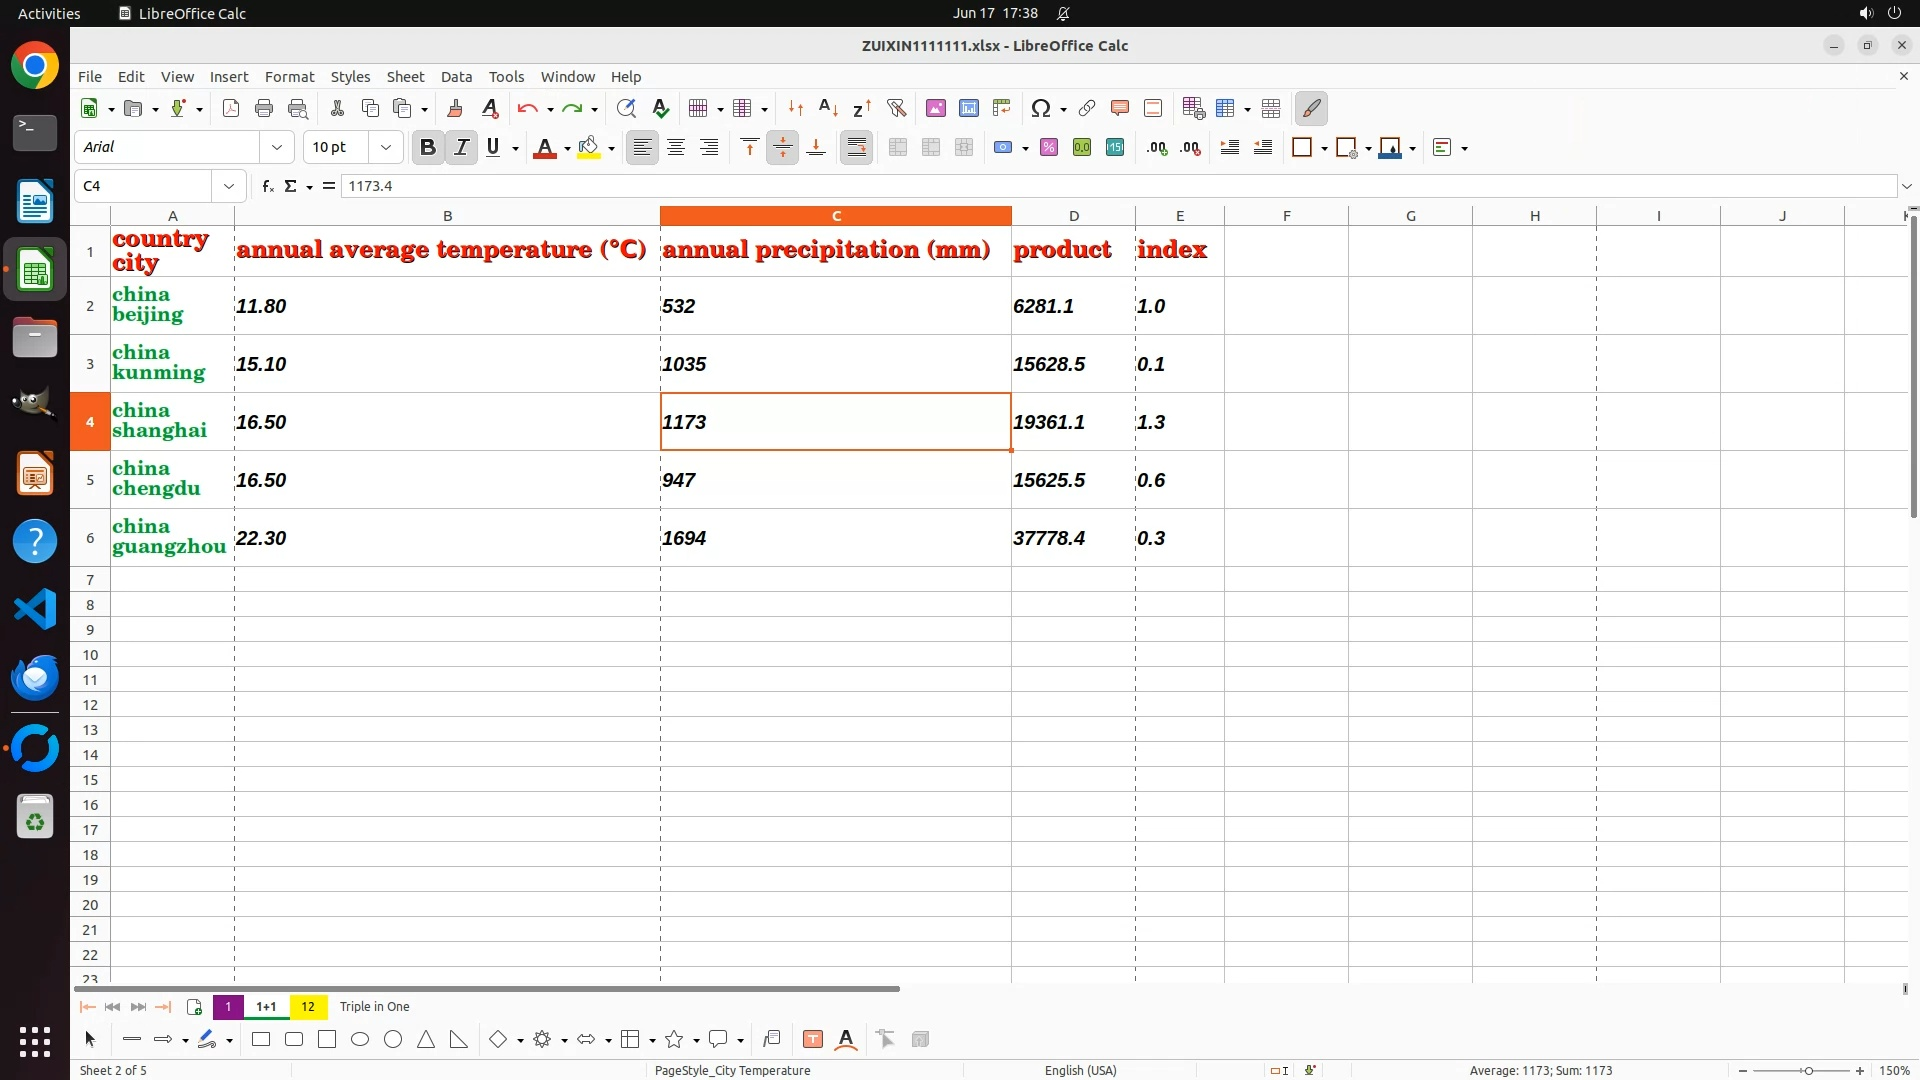The height and width of the screenshot is (1080, 1920).
Task: Click the zoom slider handle
Action: (1808, 1070)
